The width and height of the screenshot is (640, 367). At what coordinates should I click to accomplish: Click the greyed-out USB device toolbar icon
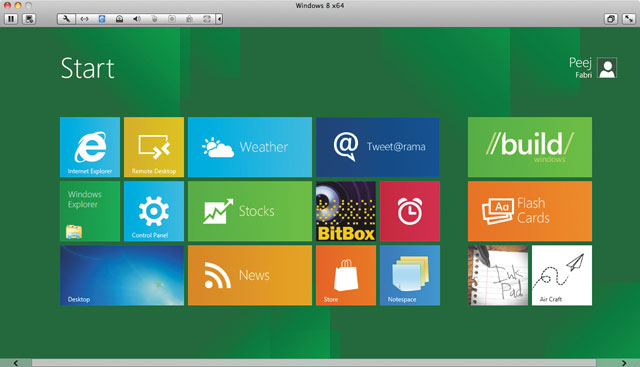tap(154, 19)
